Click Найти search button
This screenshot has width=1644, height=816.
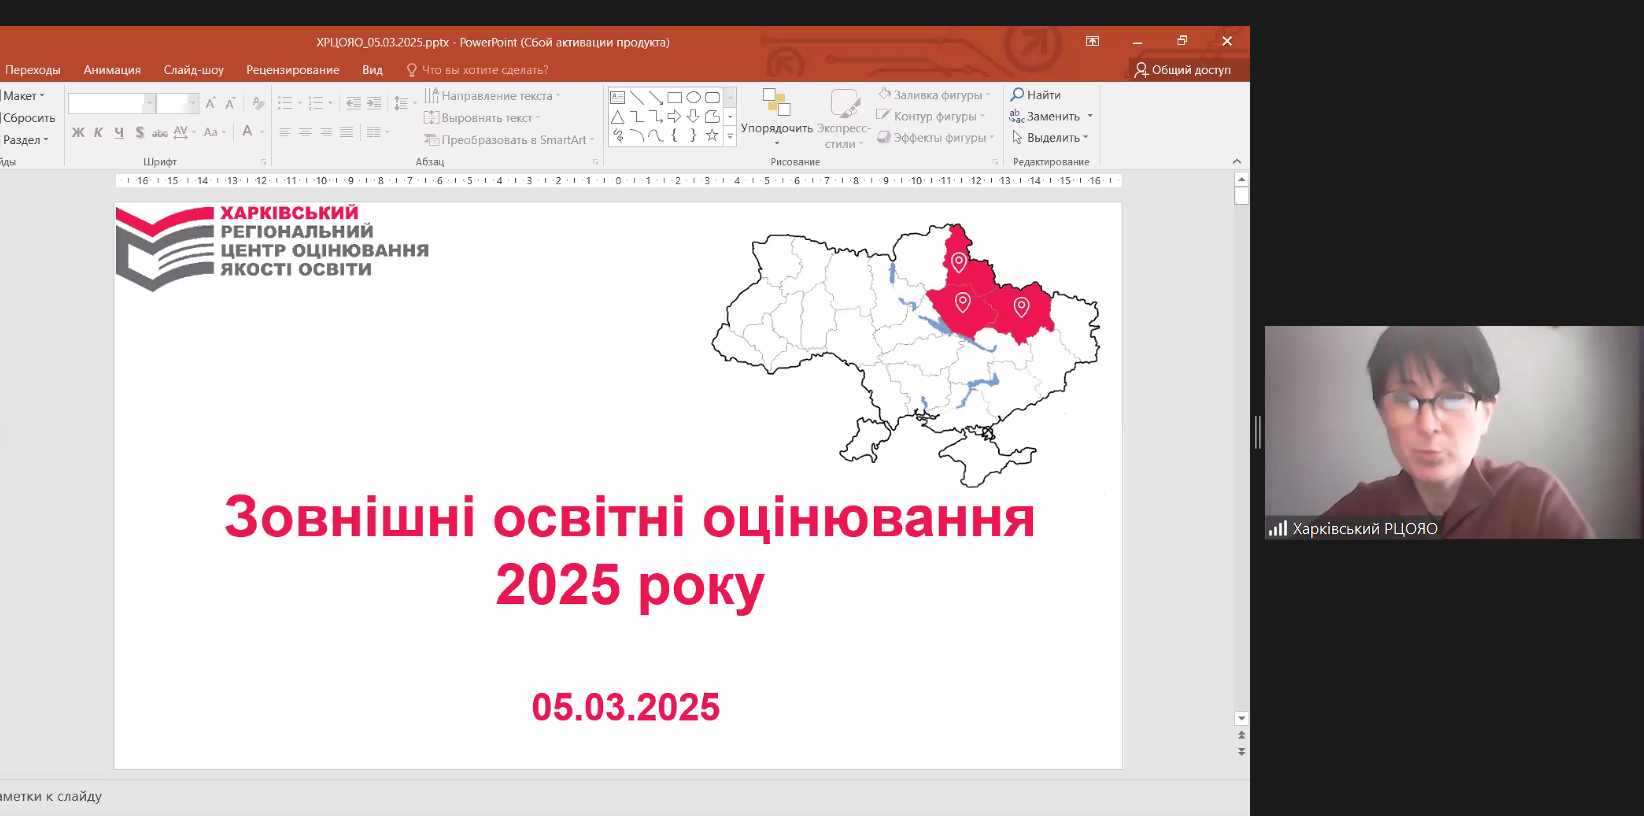1036,95
